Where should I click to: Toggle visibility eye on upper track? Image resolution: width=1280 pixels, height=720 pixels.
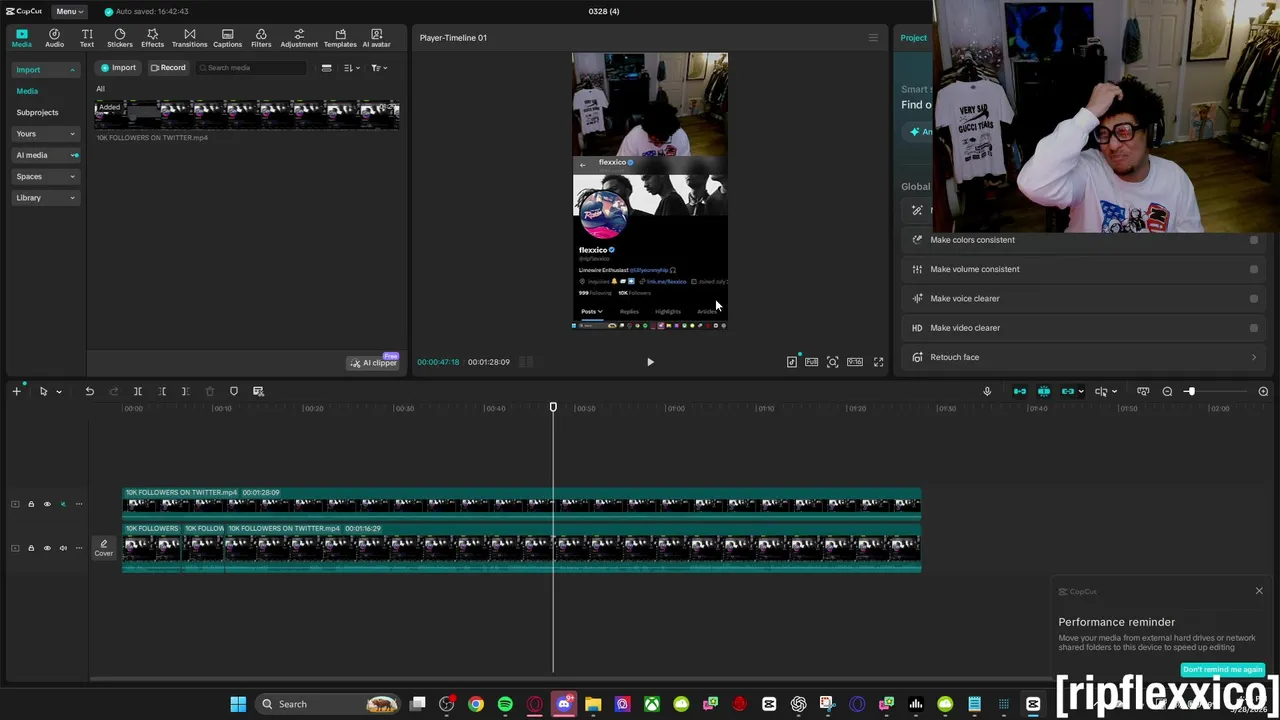(x=47, y=504)
